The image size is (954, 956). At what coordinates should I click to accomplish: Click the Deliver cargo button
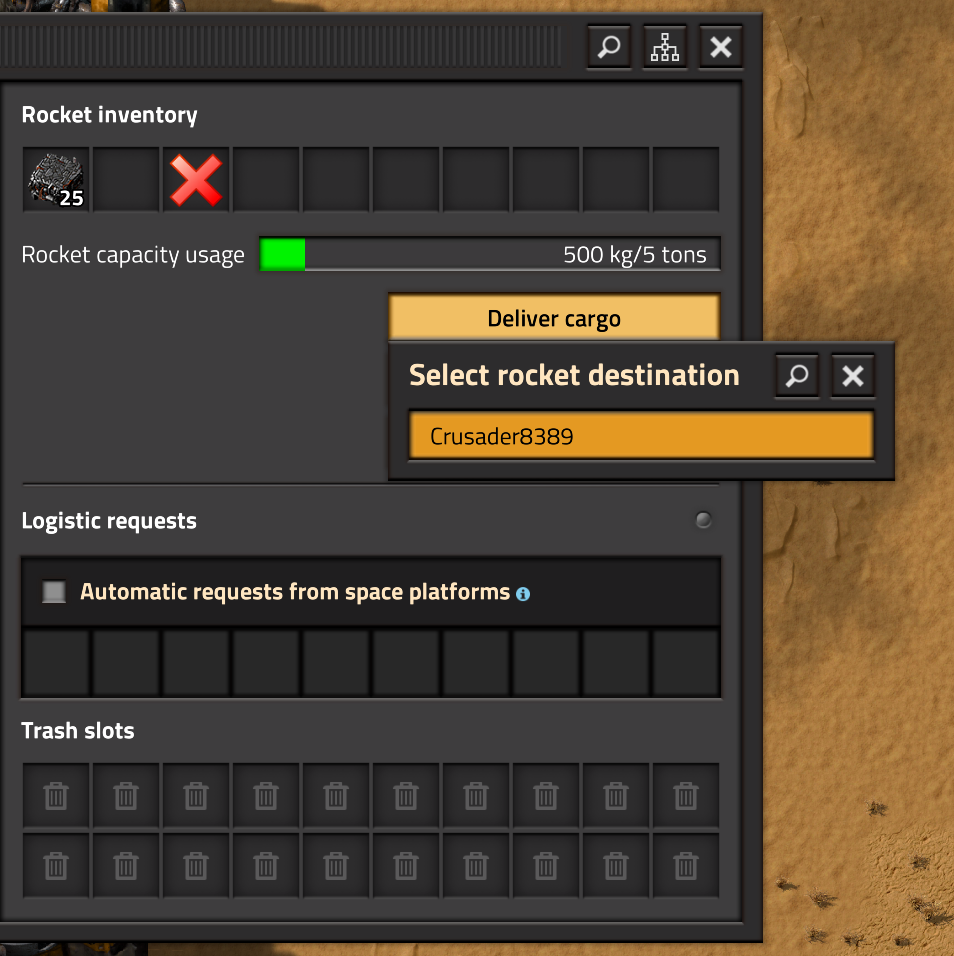(554, 318)
